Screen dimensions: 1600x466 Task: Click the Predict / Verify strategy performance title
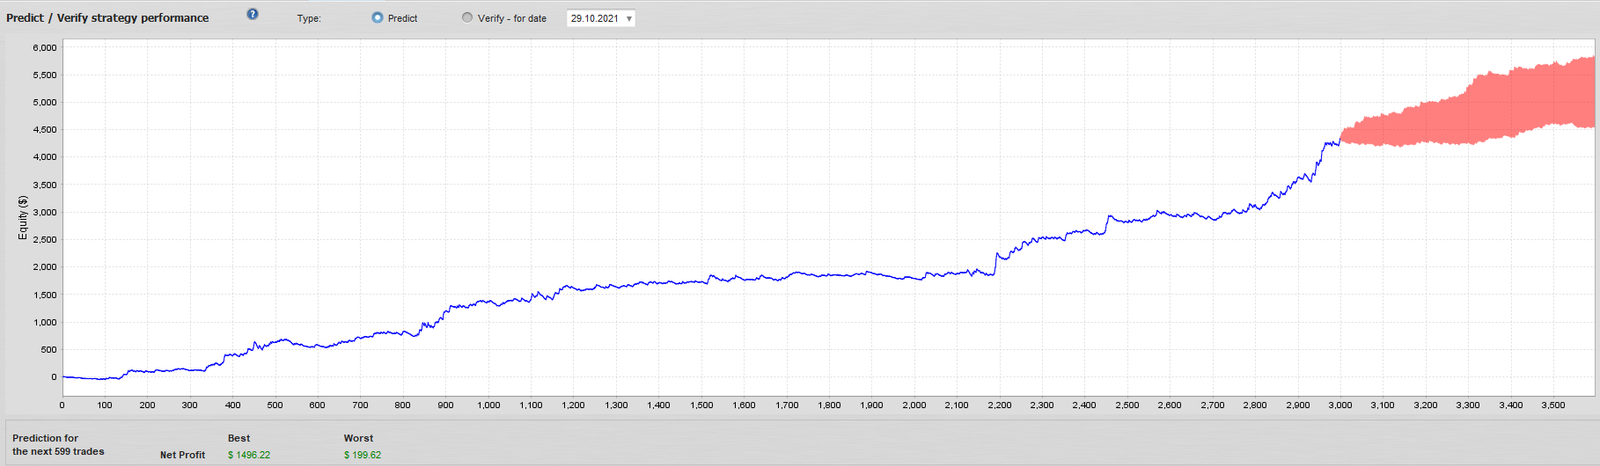click(108, 18)
